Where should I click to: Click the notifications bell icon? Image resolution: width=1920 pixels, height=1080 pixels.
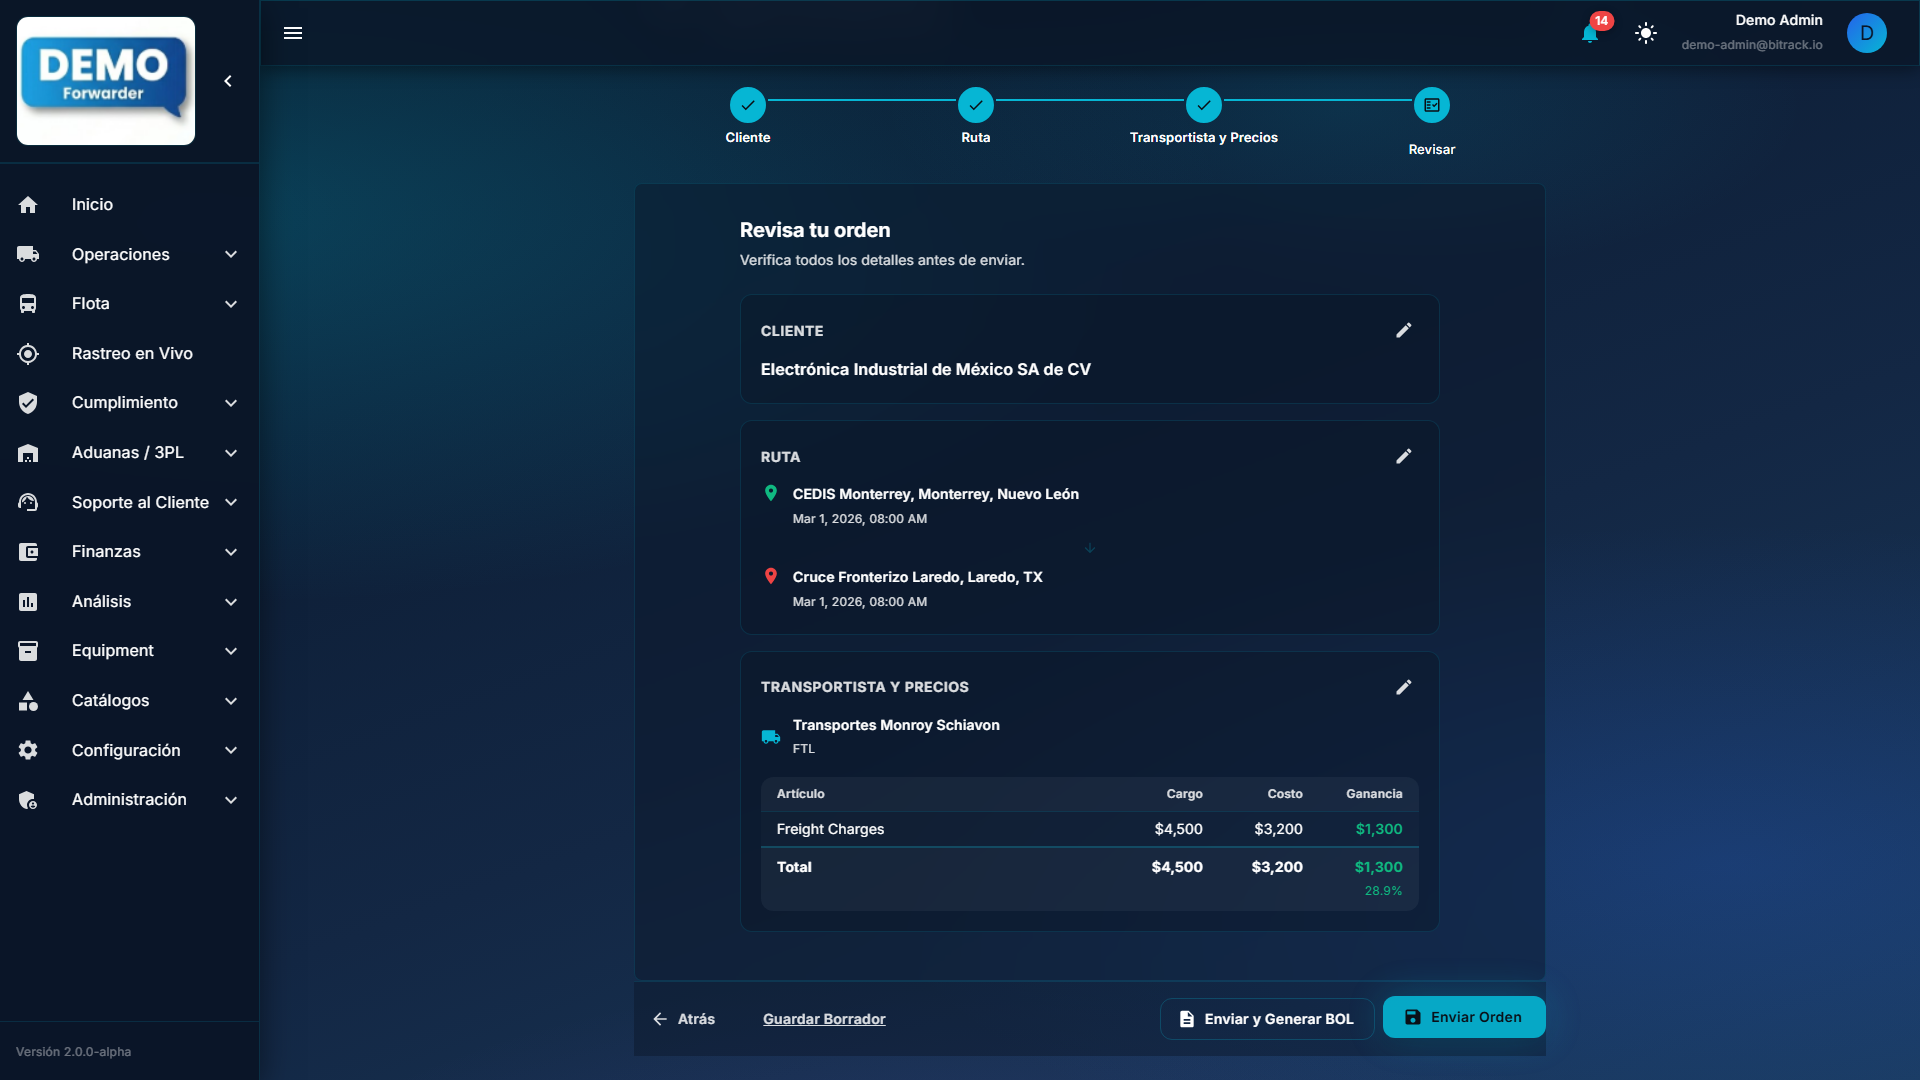(1590, 34)
